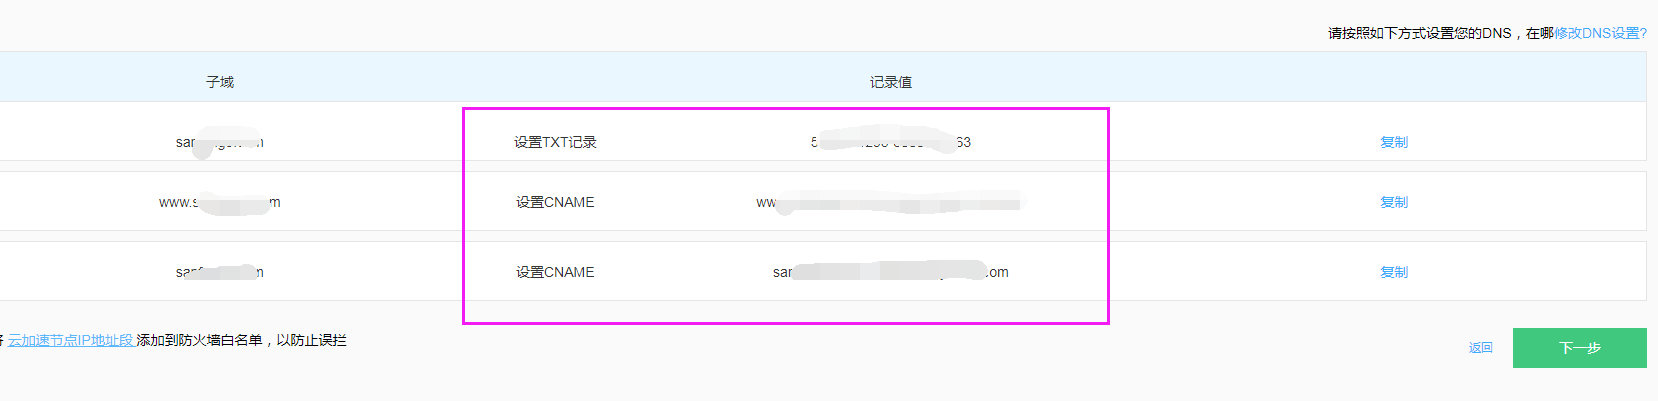Select 设置CNAME label in the www row

(555, 202)
